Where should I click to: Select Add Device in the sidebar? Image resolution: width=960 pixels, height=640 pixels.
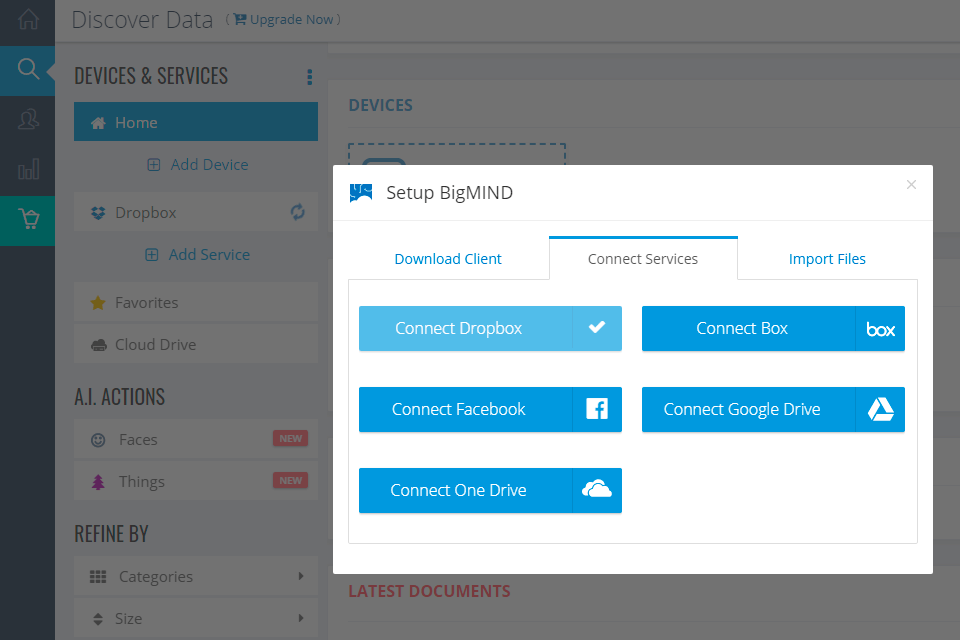click(x=197, y=164)
